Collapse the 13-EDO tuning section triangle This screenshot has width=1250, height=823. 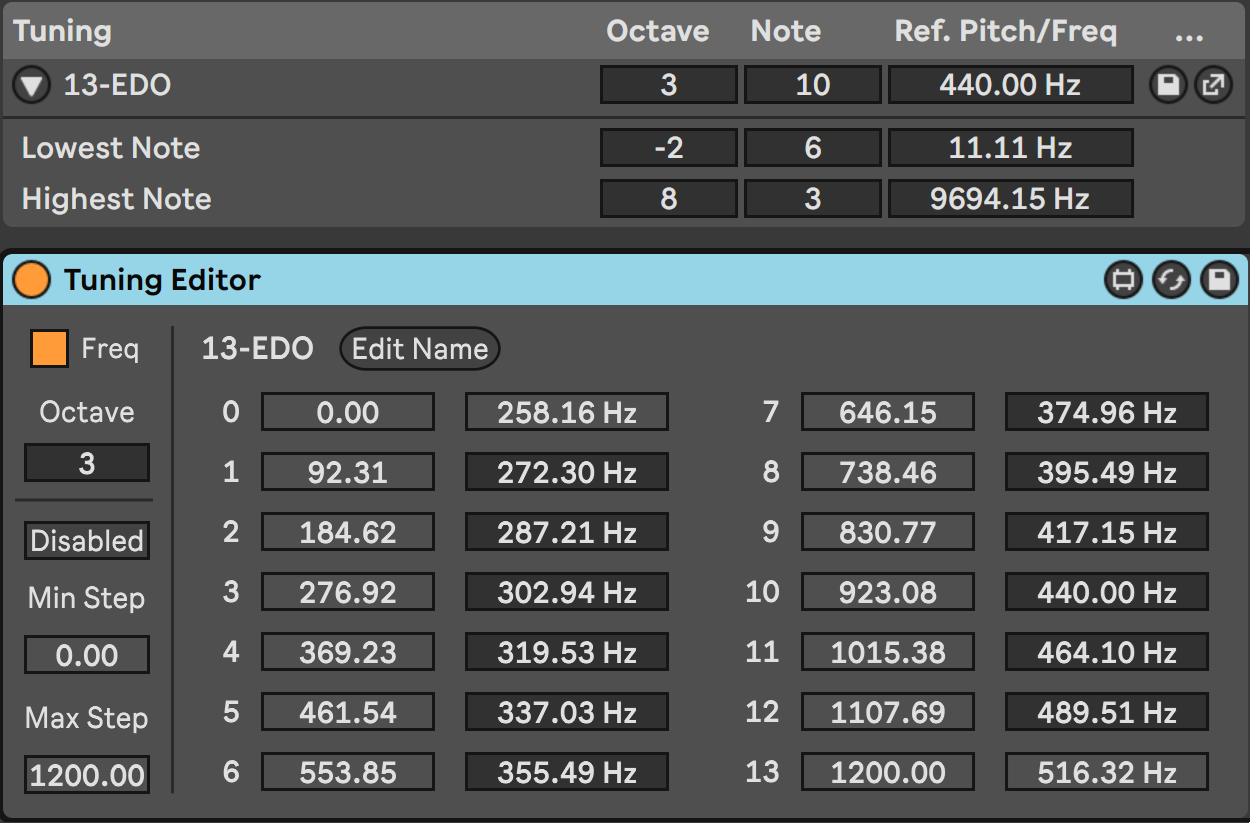32,86
